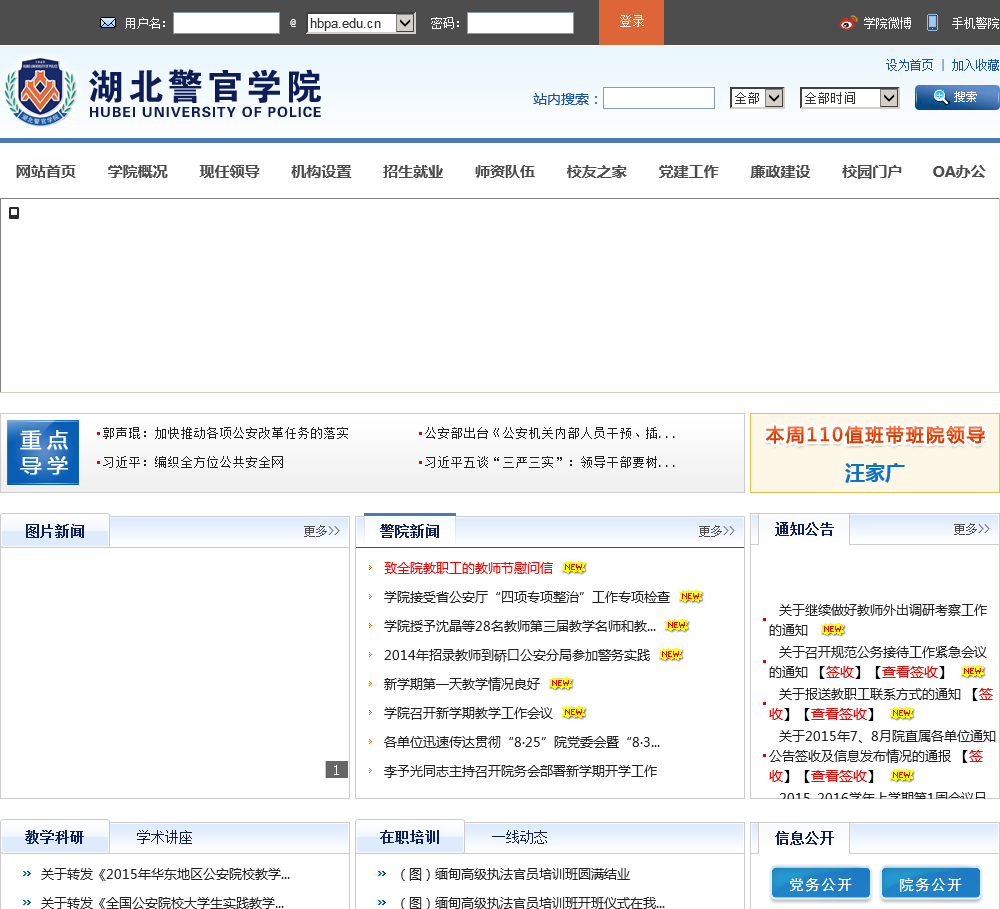Click 【查看签收】 for 报送教职工联系方式 notice
This screenshot has height=909, width=1000.
click(839, 714)
